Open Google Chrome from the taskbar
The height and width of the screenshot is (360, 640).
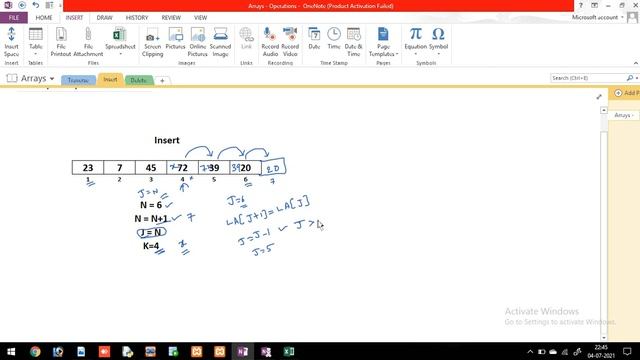35,351
